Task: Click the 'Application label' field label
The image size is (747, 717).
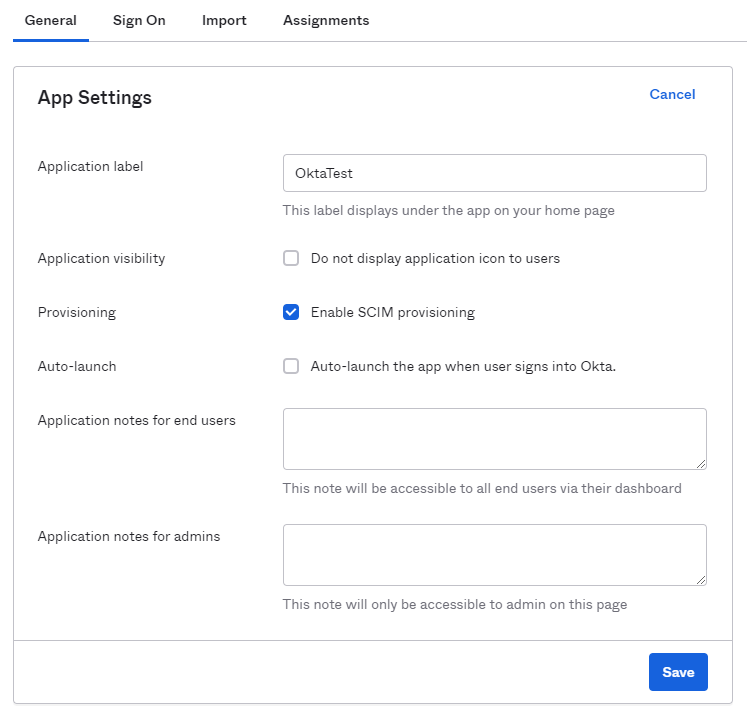Action: click(x=91, y=166)
